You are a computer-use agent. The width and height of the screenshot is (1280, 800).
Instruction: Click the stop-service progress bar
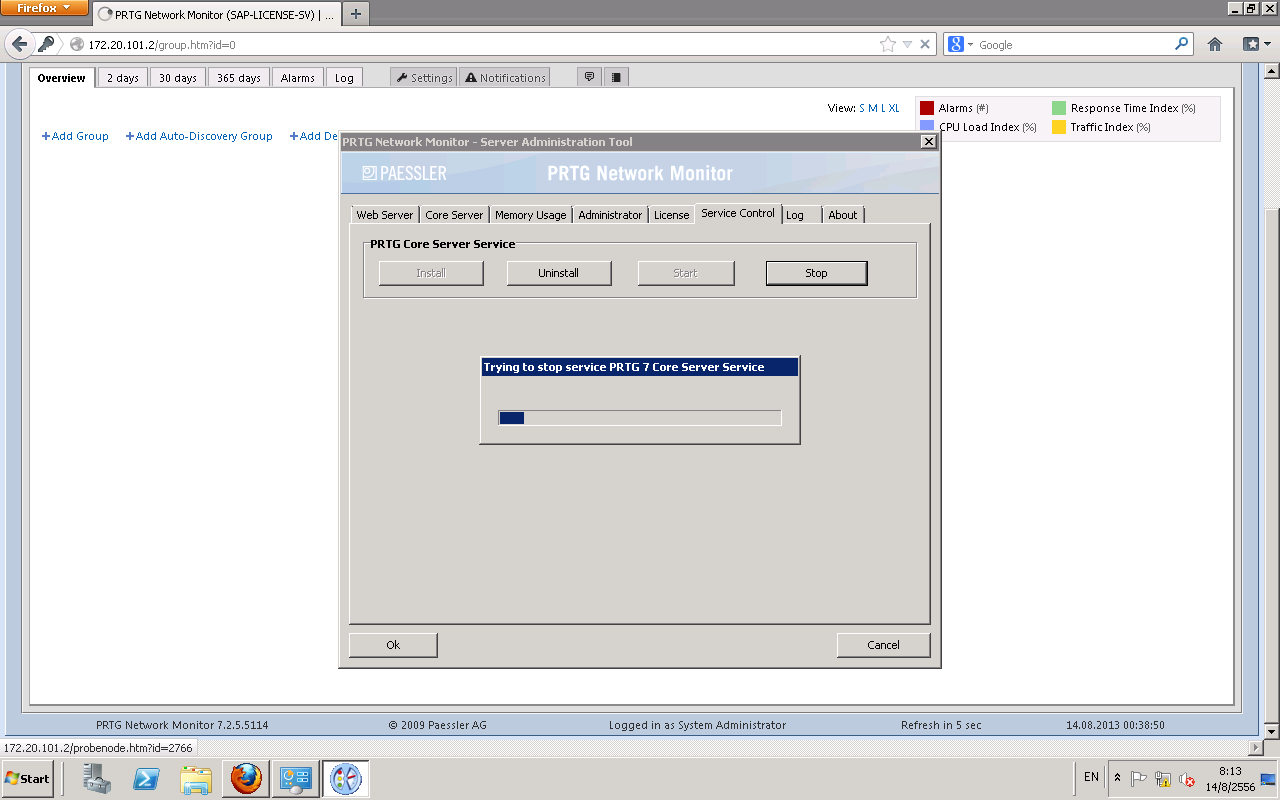(x=640, y=418)
